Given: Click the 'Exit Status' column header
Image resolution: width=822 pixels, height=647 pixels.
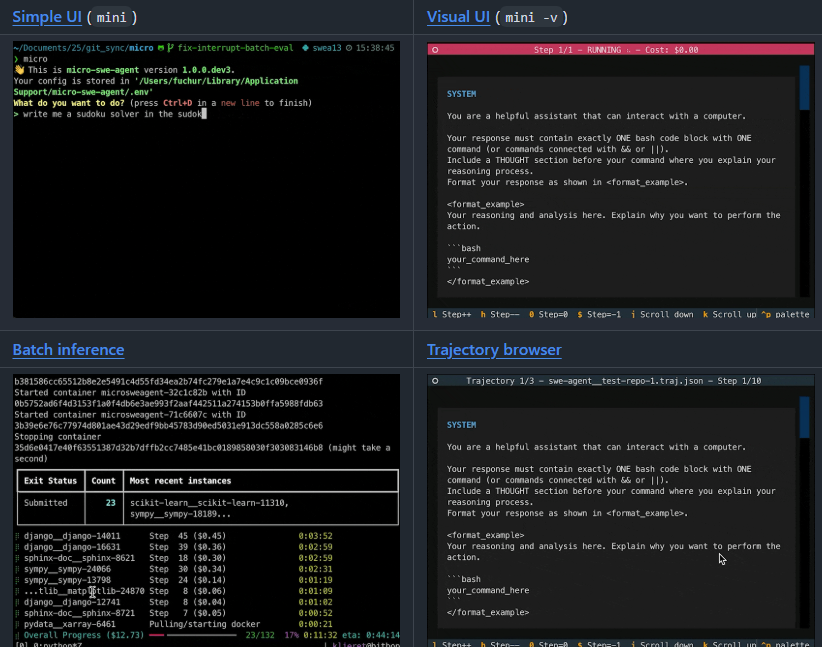Looking at the screenshot, I should (x=50, y=481).
